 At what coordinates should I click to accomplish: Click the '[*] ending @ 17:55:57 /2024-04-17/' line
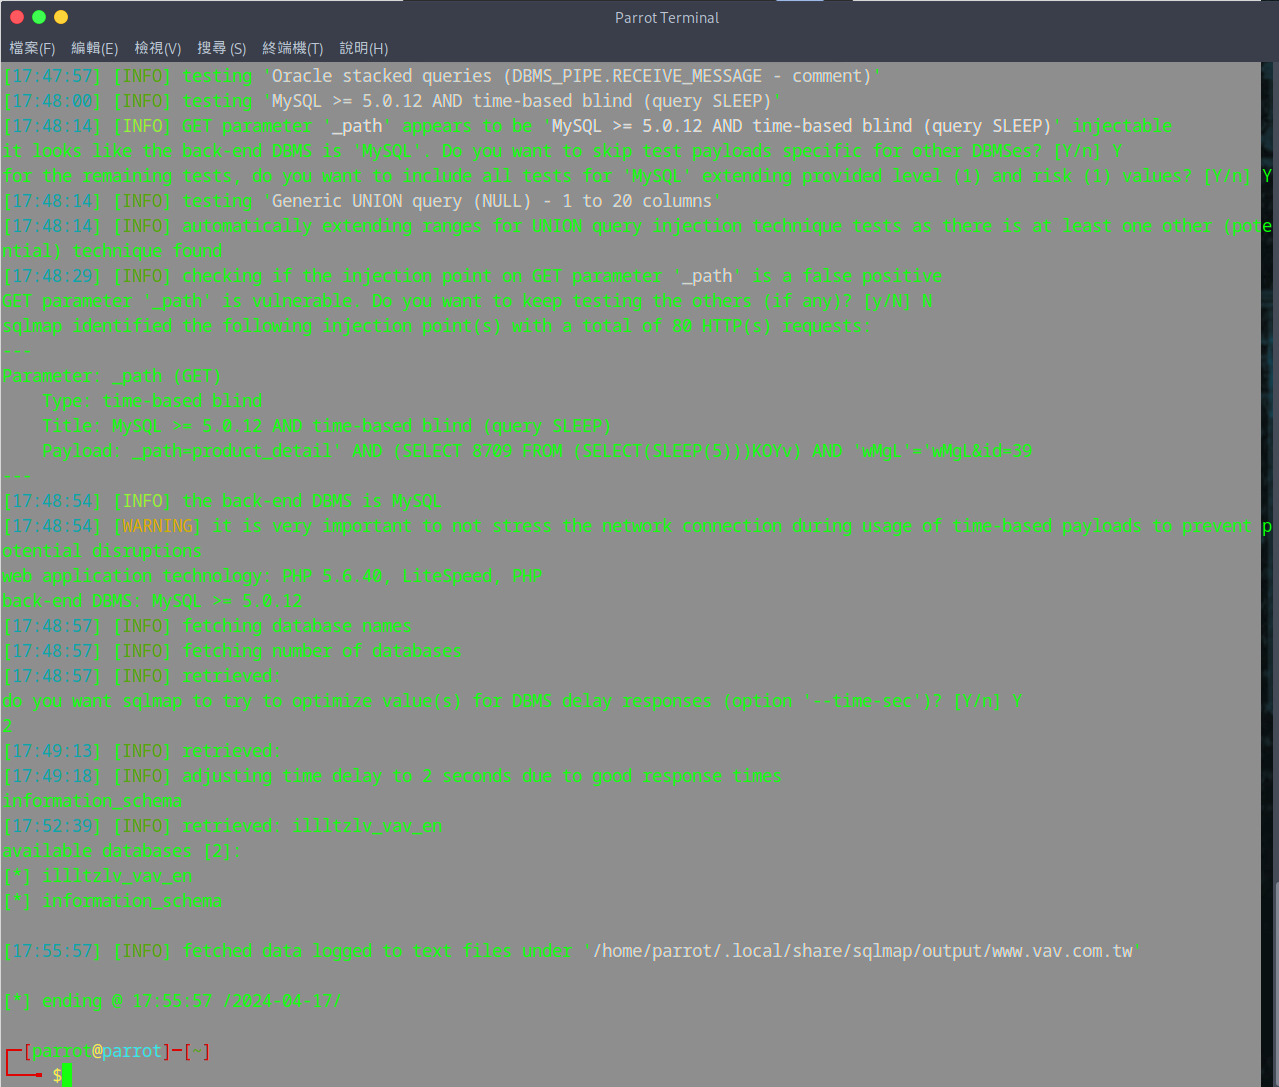[172, 1001]
